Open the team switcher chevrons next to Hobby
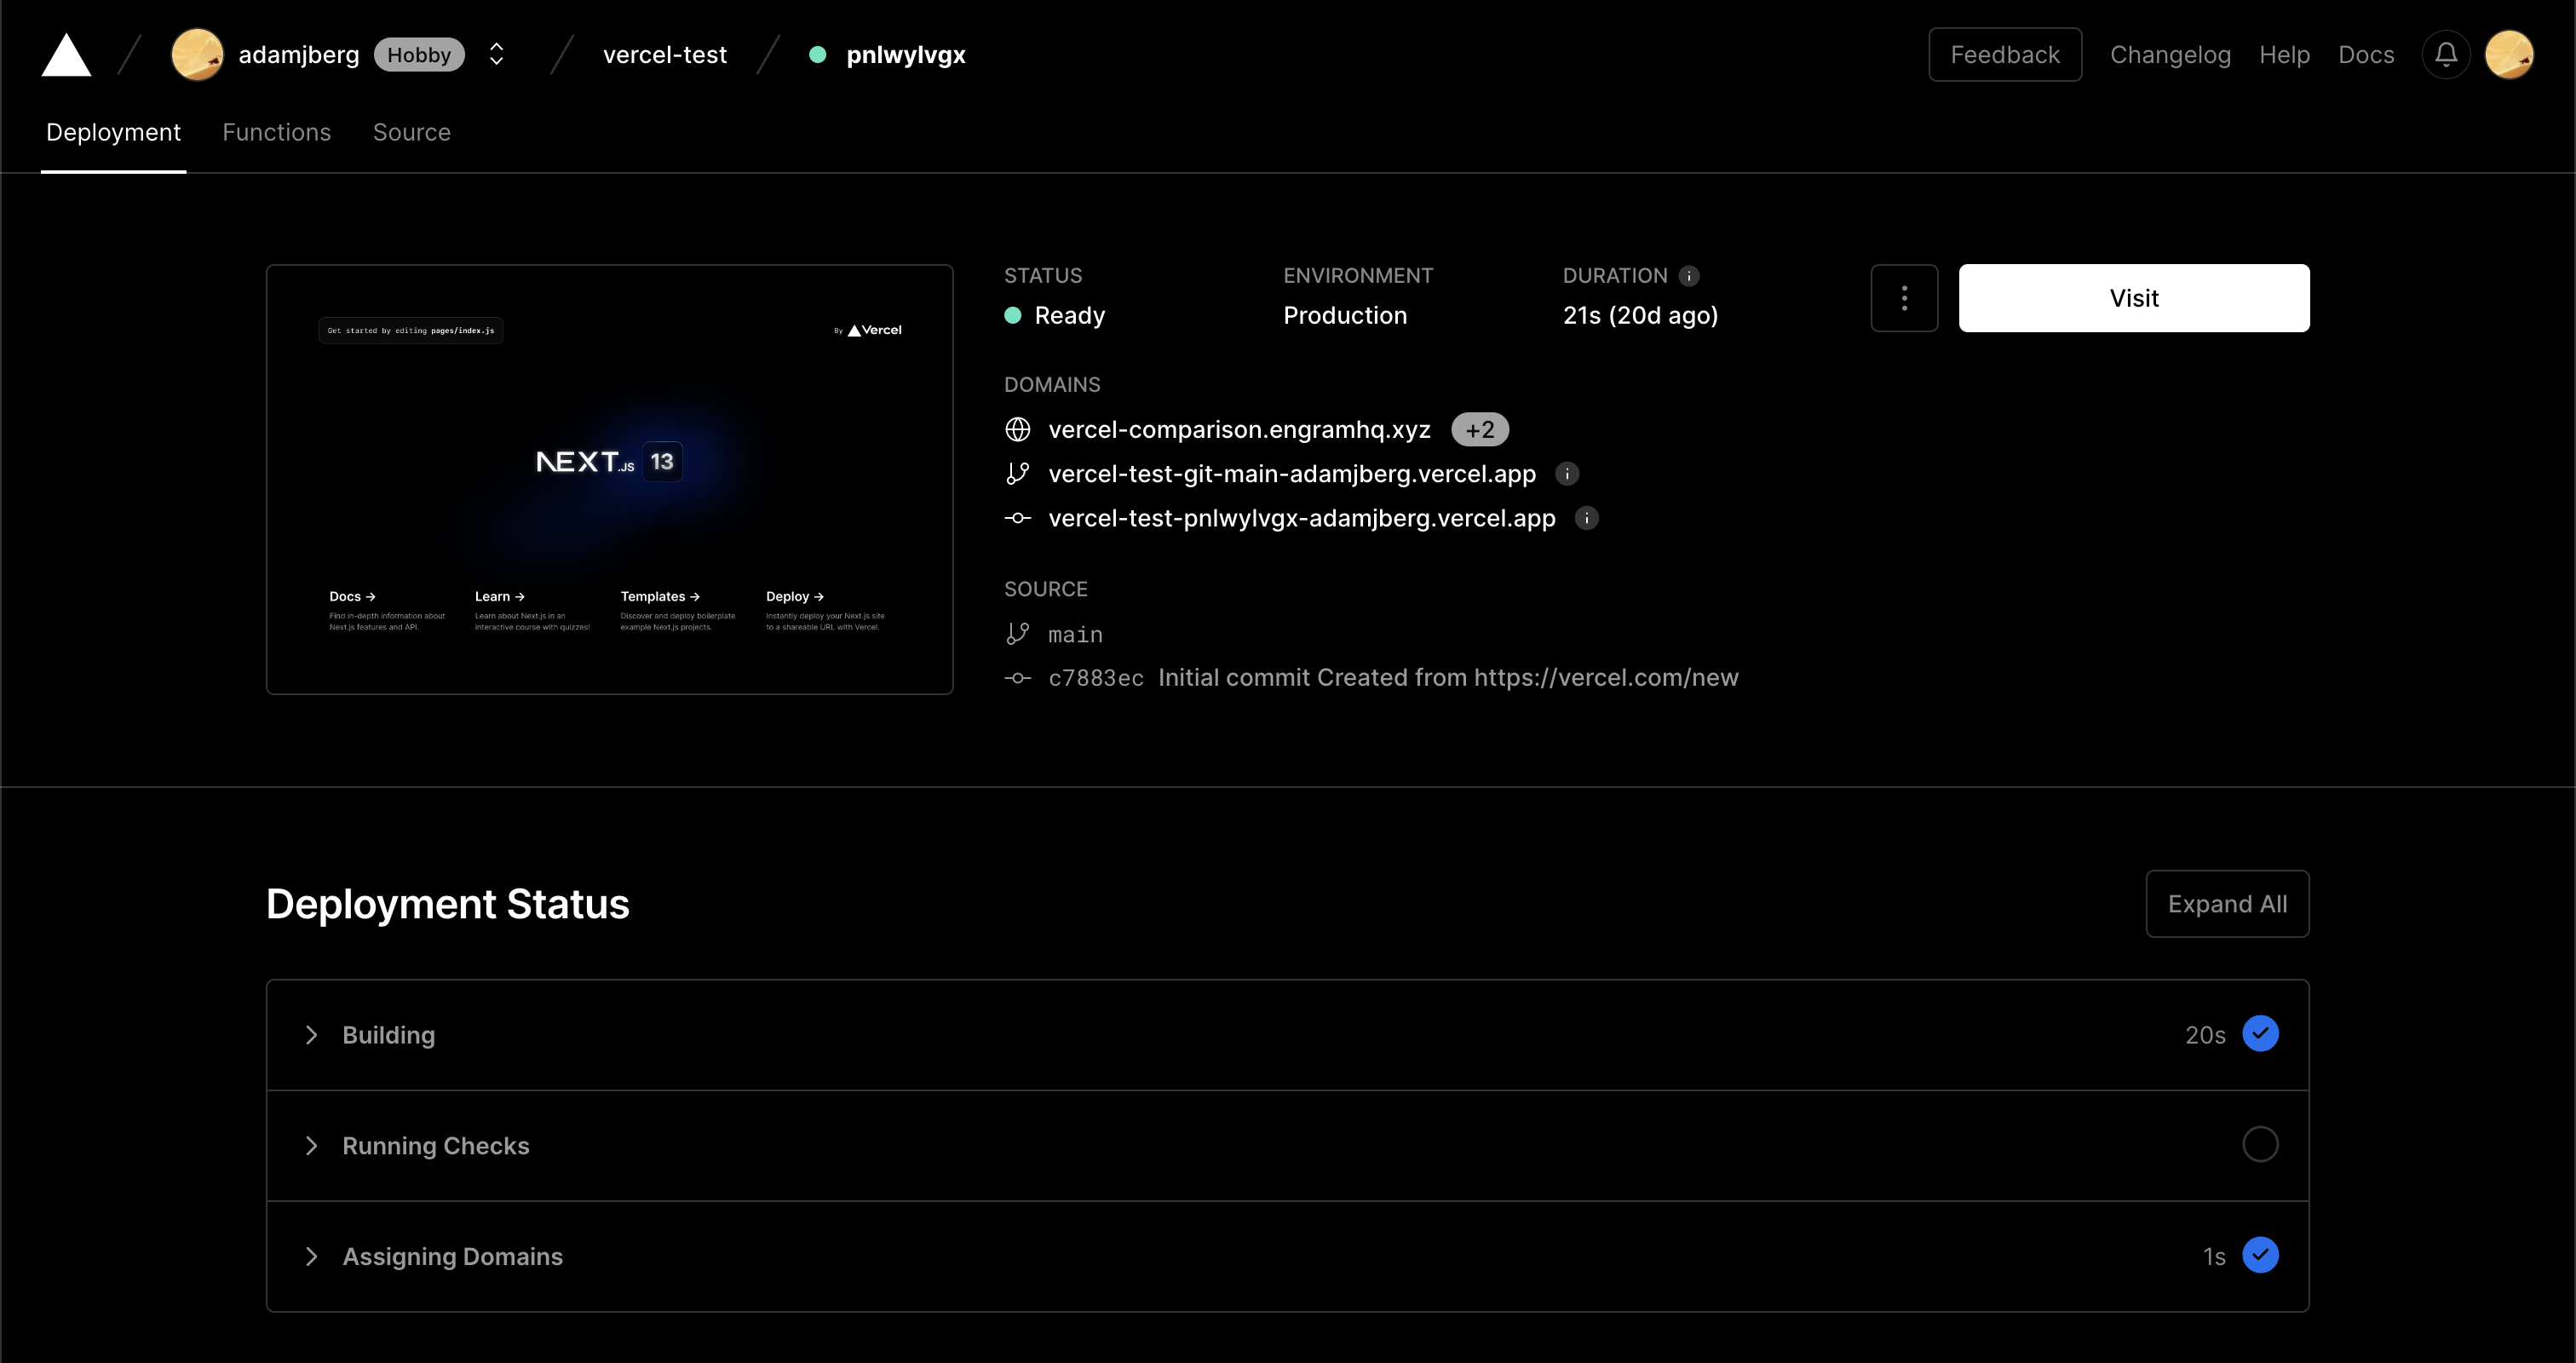The image size is (2576, 1363). [496, 54]
